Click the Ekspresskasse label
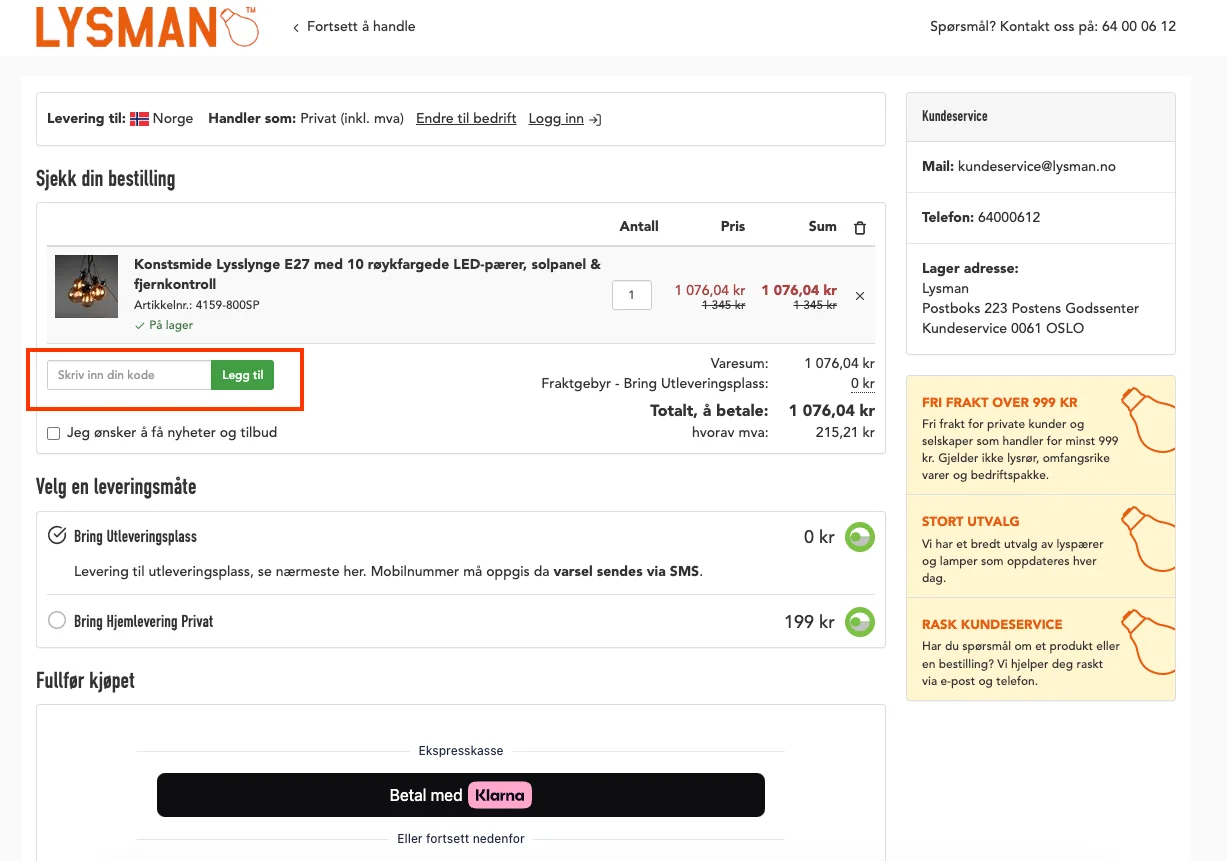Viewport: 1227px width, 861px height. pos(461,750)
